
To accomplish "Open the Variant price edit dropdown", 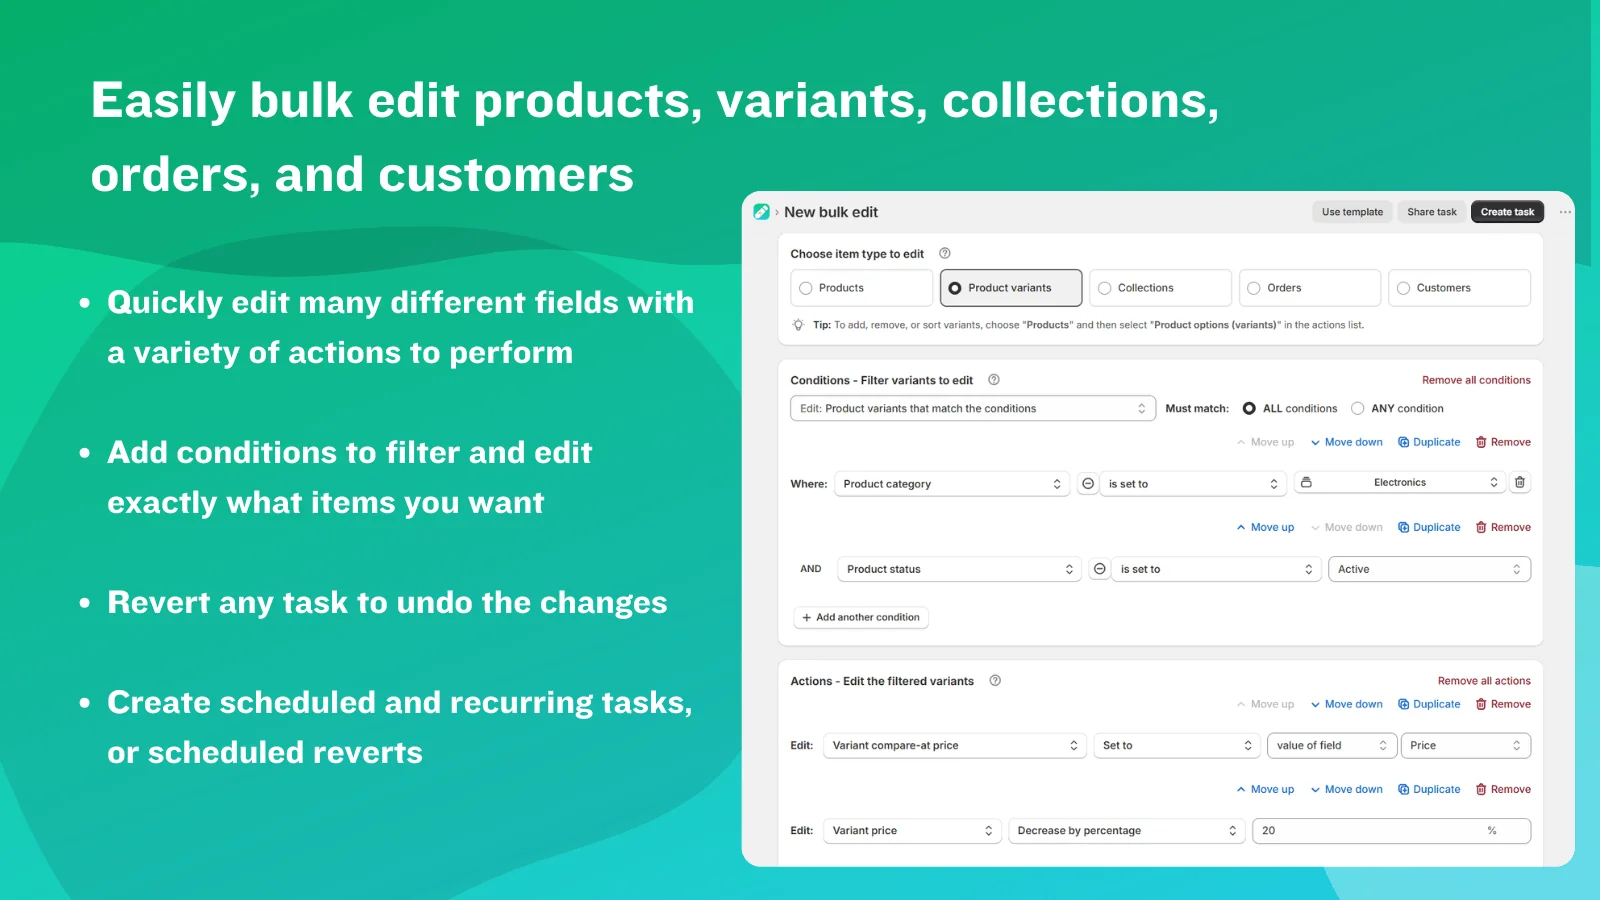I will point(912,831).
